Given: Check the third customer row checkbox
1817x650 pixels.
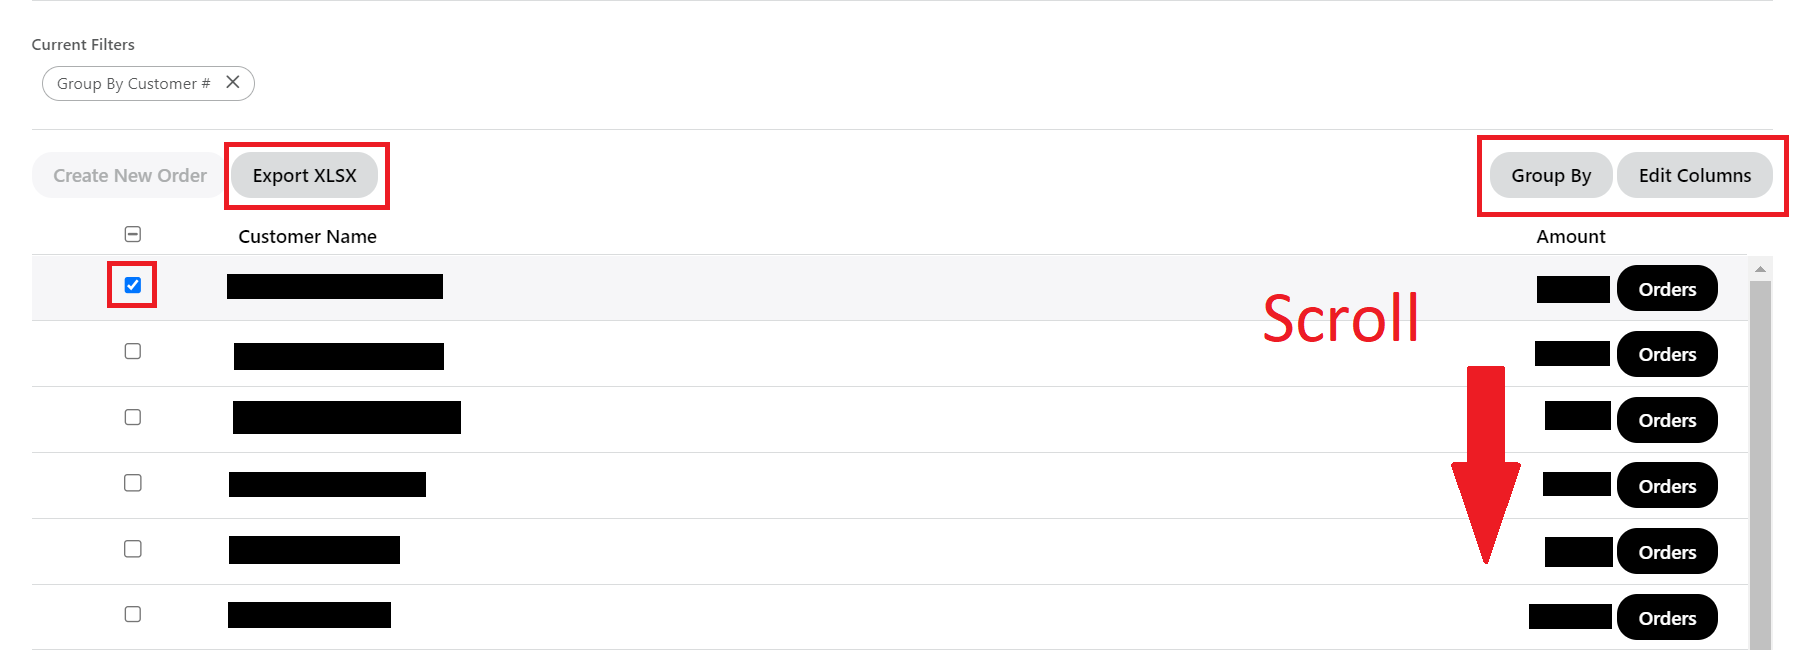Looking at the screenshot, I should coord(133,417).
